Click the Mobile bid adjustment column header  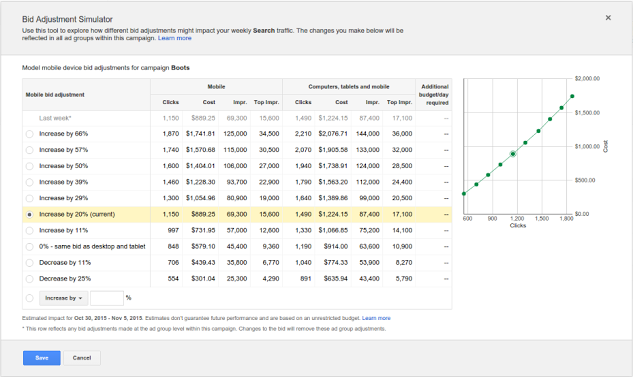pyautogui.click(x=55, y=94)
